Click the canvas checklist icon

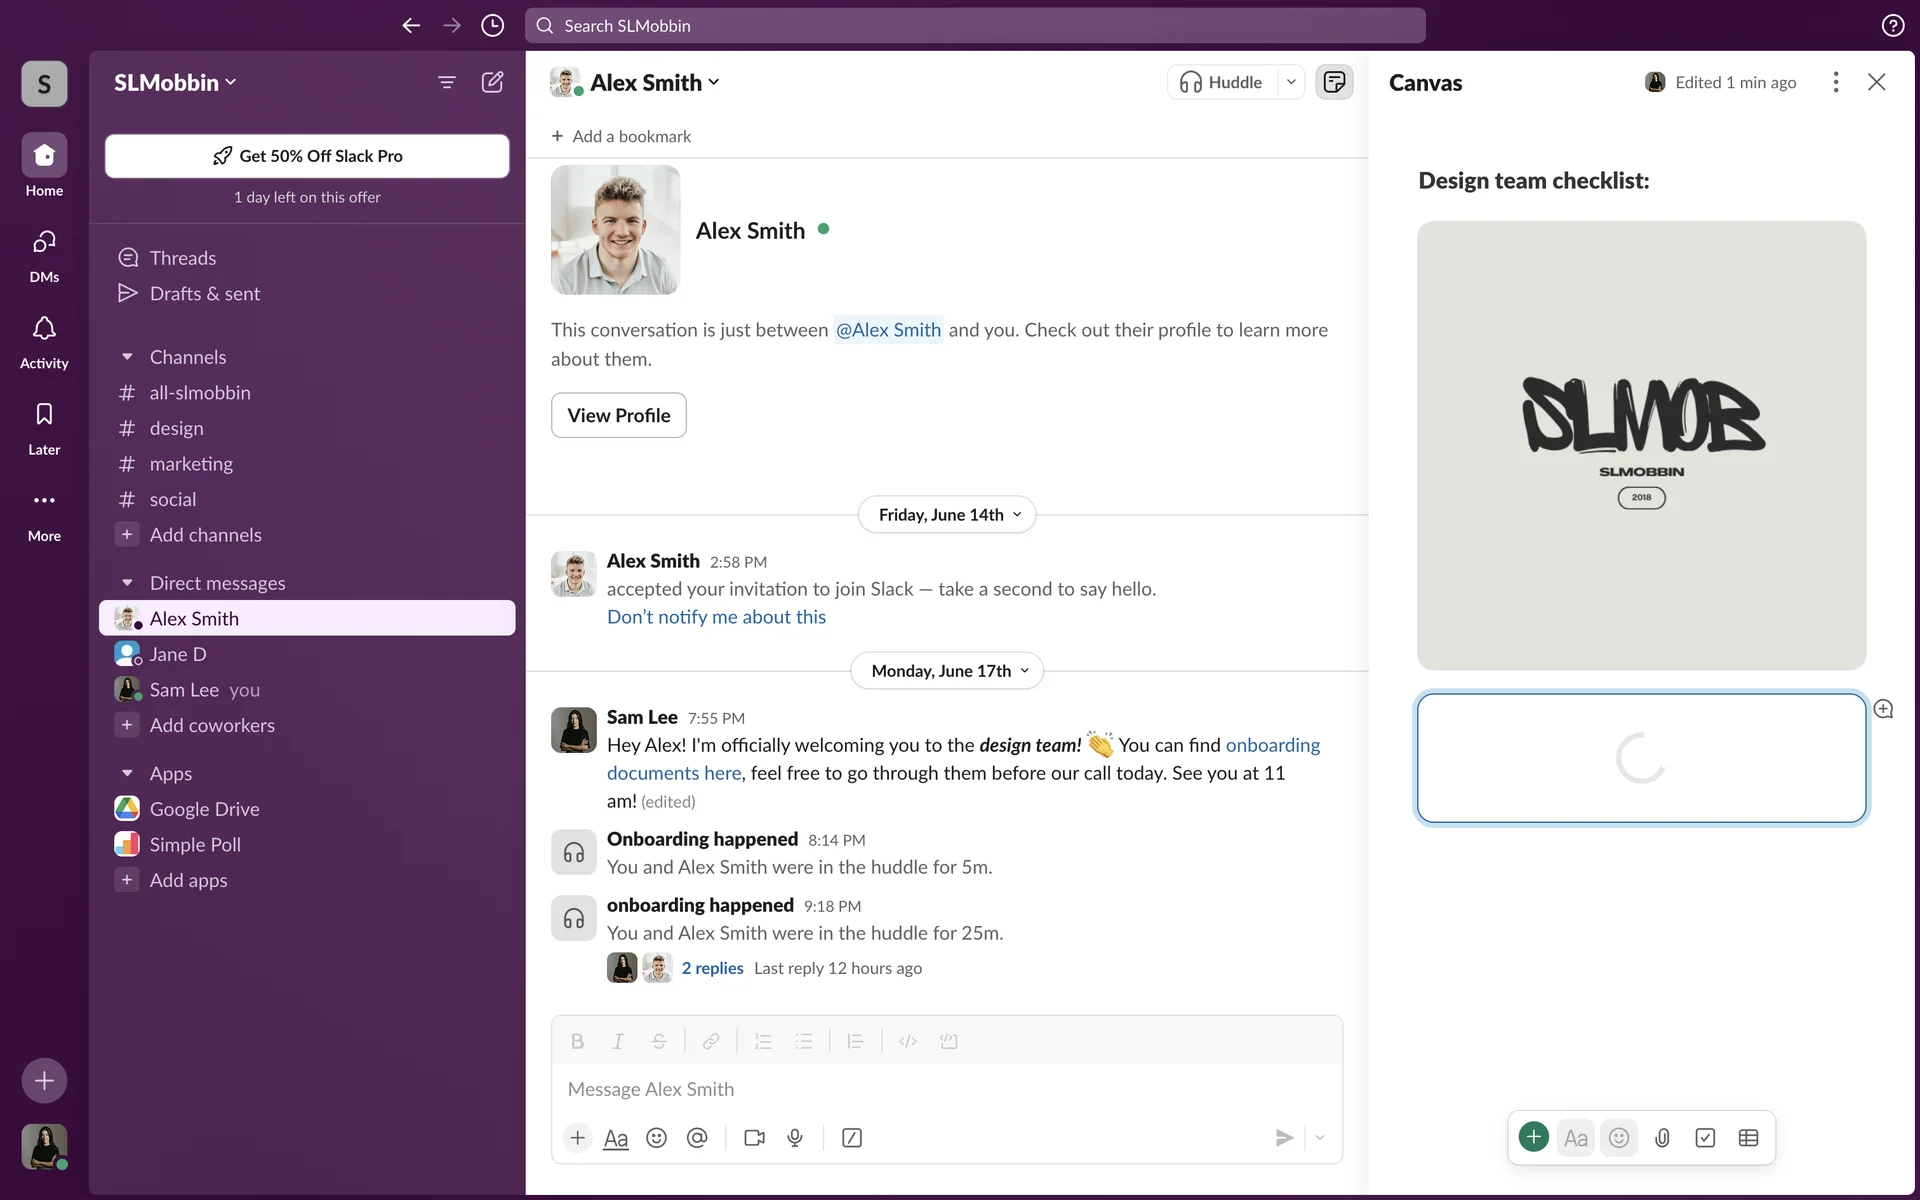click(x=1705, y=1138)
